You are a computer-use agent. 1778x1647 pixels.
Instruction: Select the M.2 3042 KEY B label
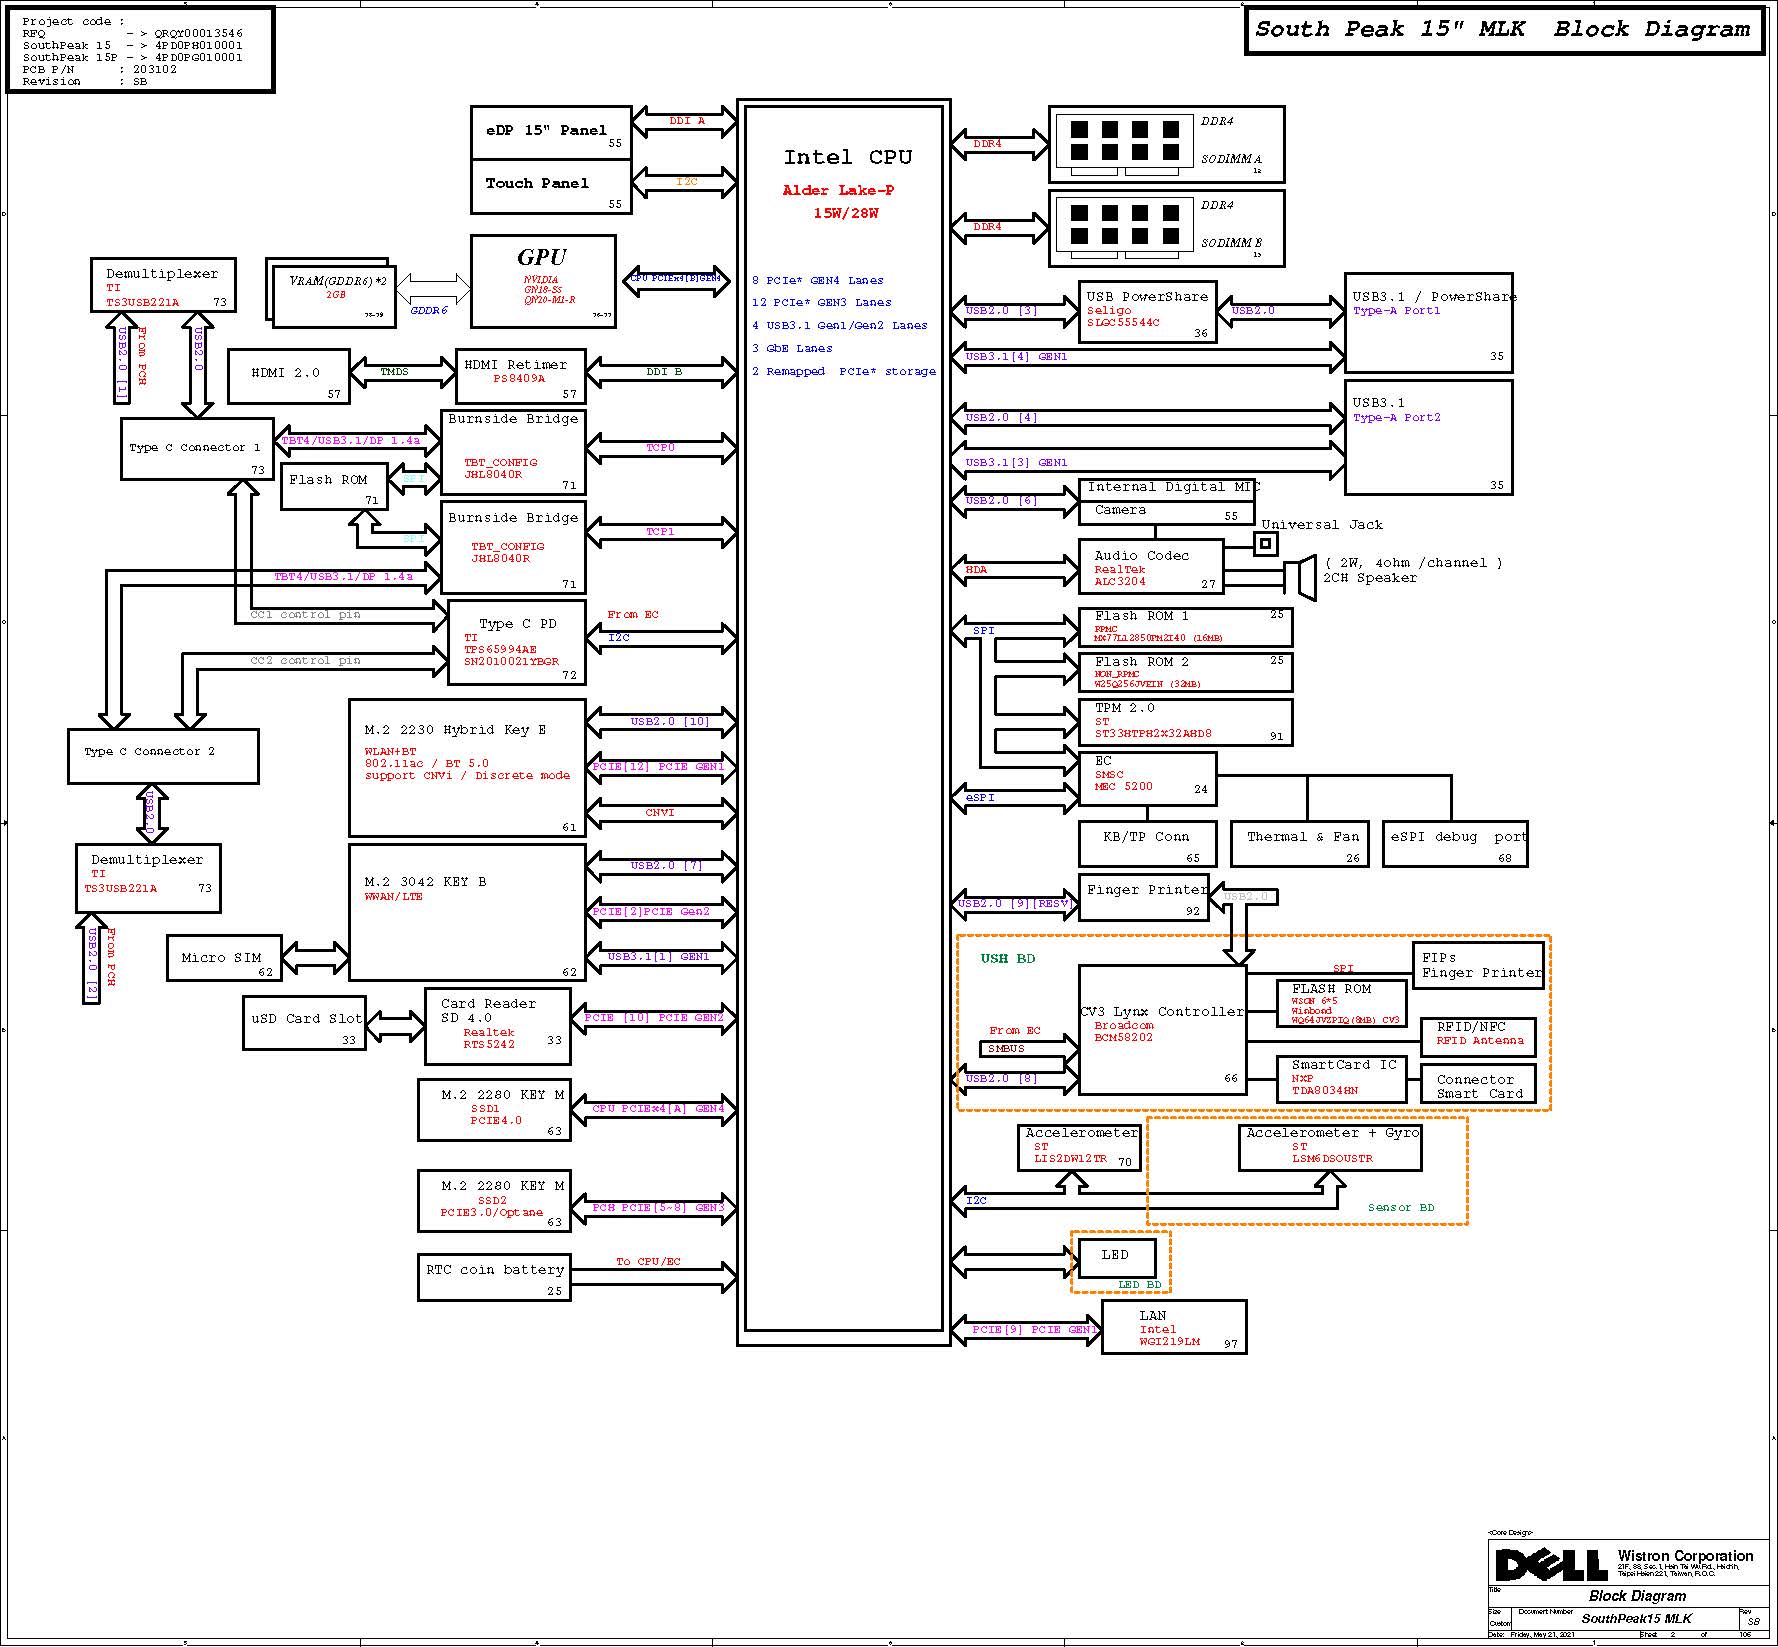pyautogui.click(x=425, y=882)
